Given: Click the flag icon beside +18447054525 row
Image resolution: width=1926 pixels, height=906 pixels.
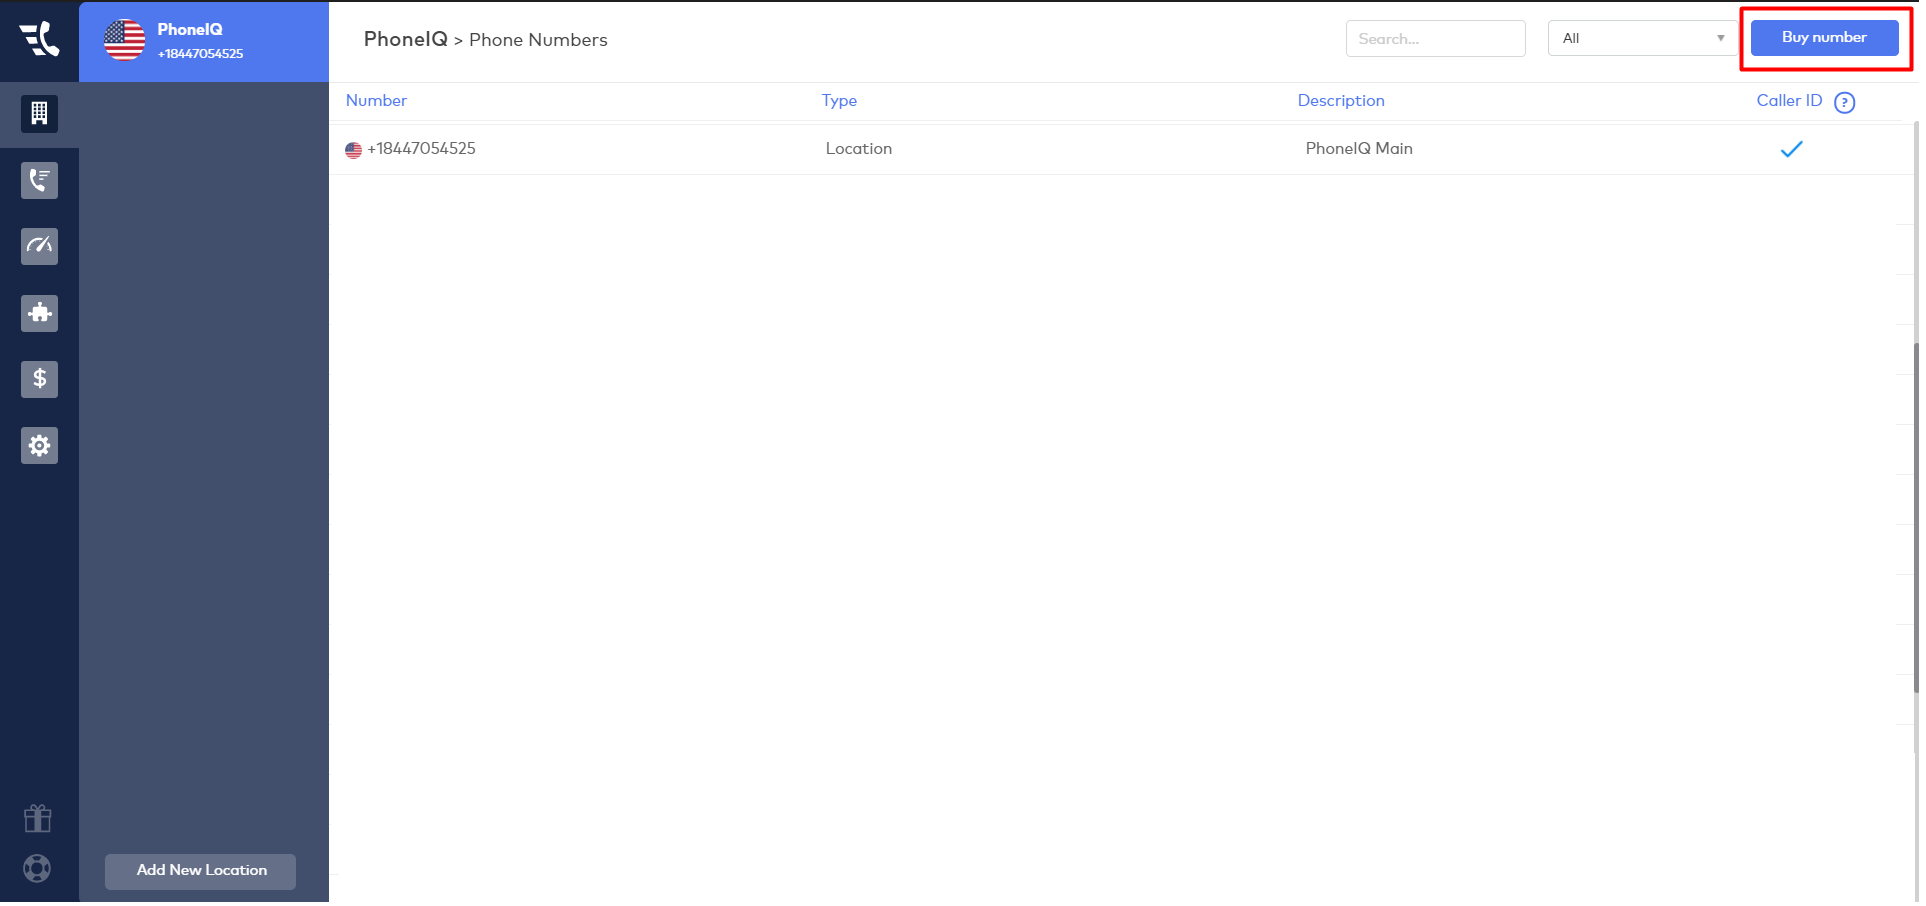Looking at the screenshot, I should coord(353,150).
